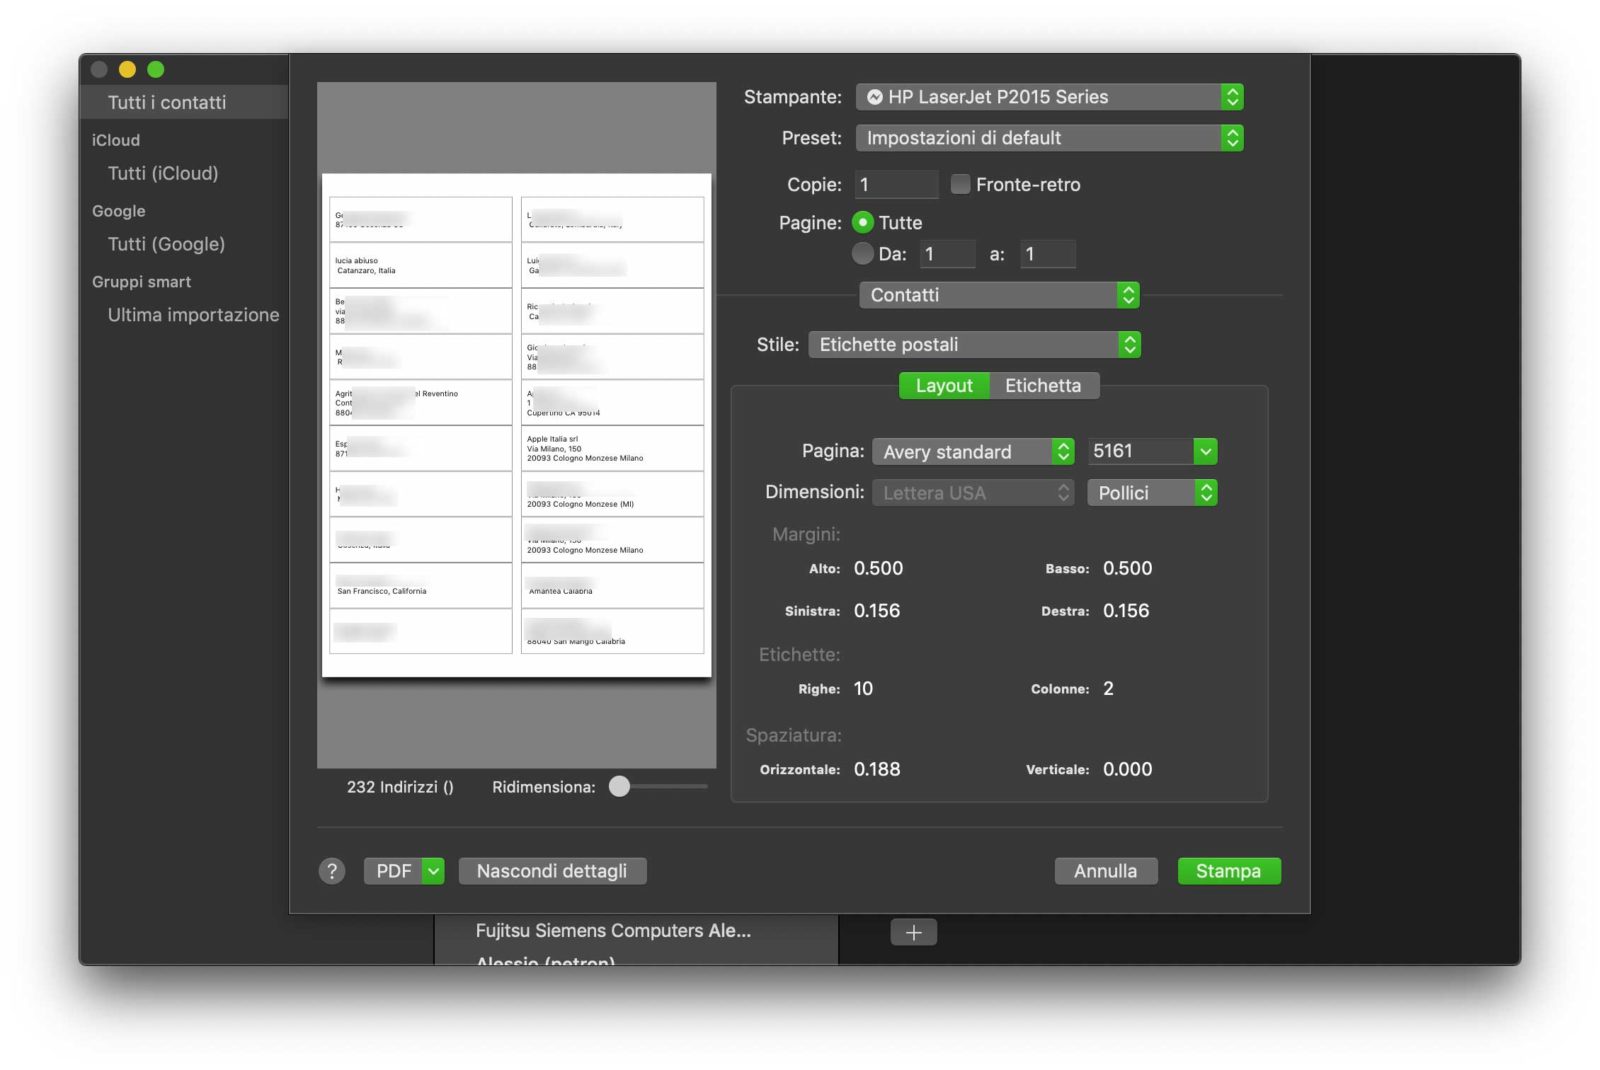Click the Basso margin value 0.500
Screen dimensions: 1600x1070
coord(1128,568)
